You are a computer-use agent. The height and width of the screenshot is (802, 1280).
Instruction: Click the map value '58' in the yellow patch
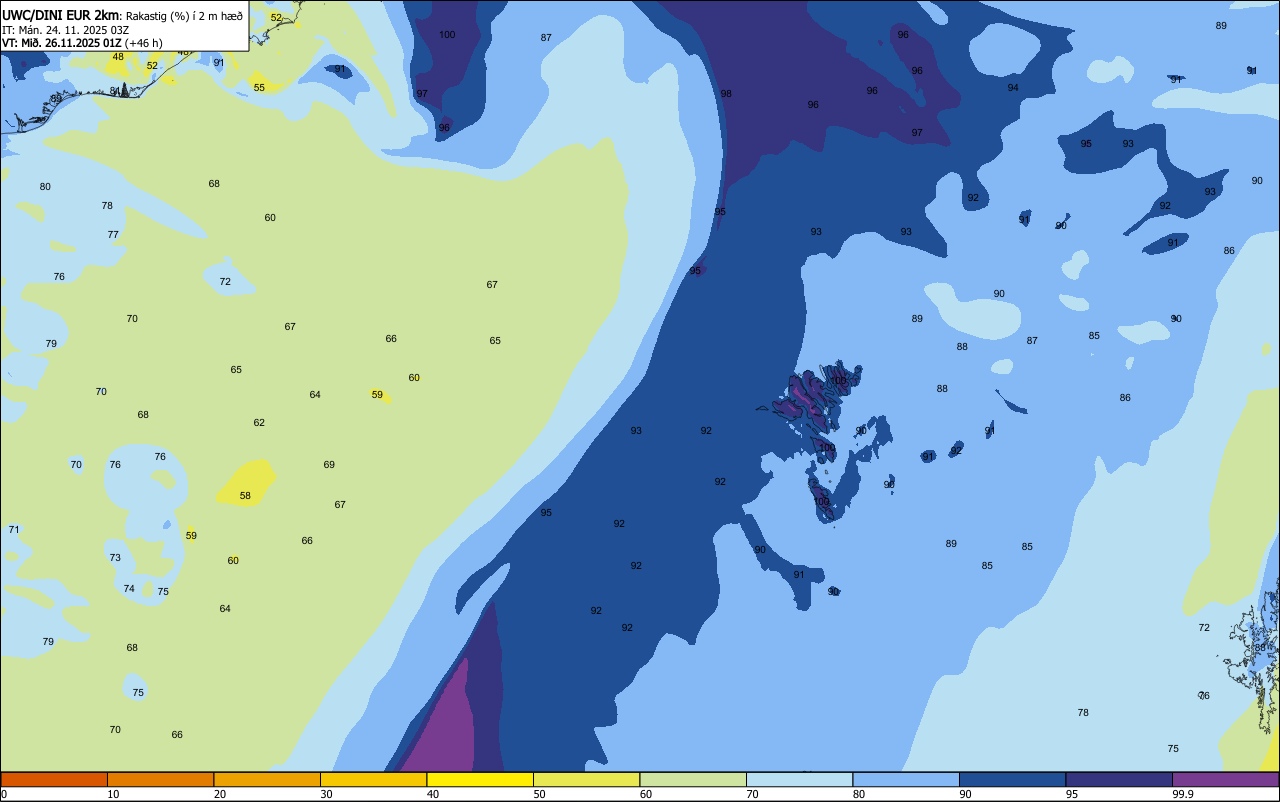tap(245, 496)
